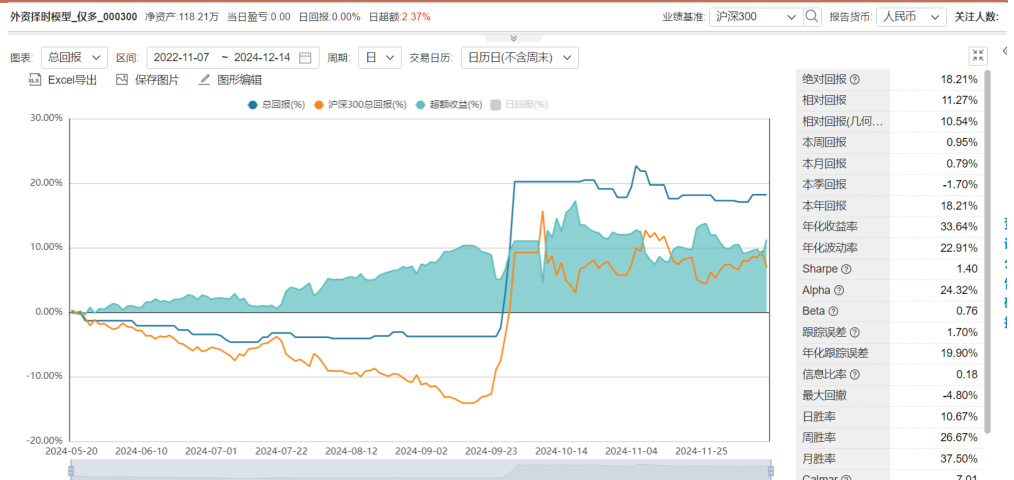Image resolution: width=1014 pixels, height=480 pixels.
Task: Toggle the 沪深300总回报(%) legend series
Action: [x=360, y=104]
